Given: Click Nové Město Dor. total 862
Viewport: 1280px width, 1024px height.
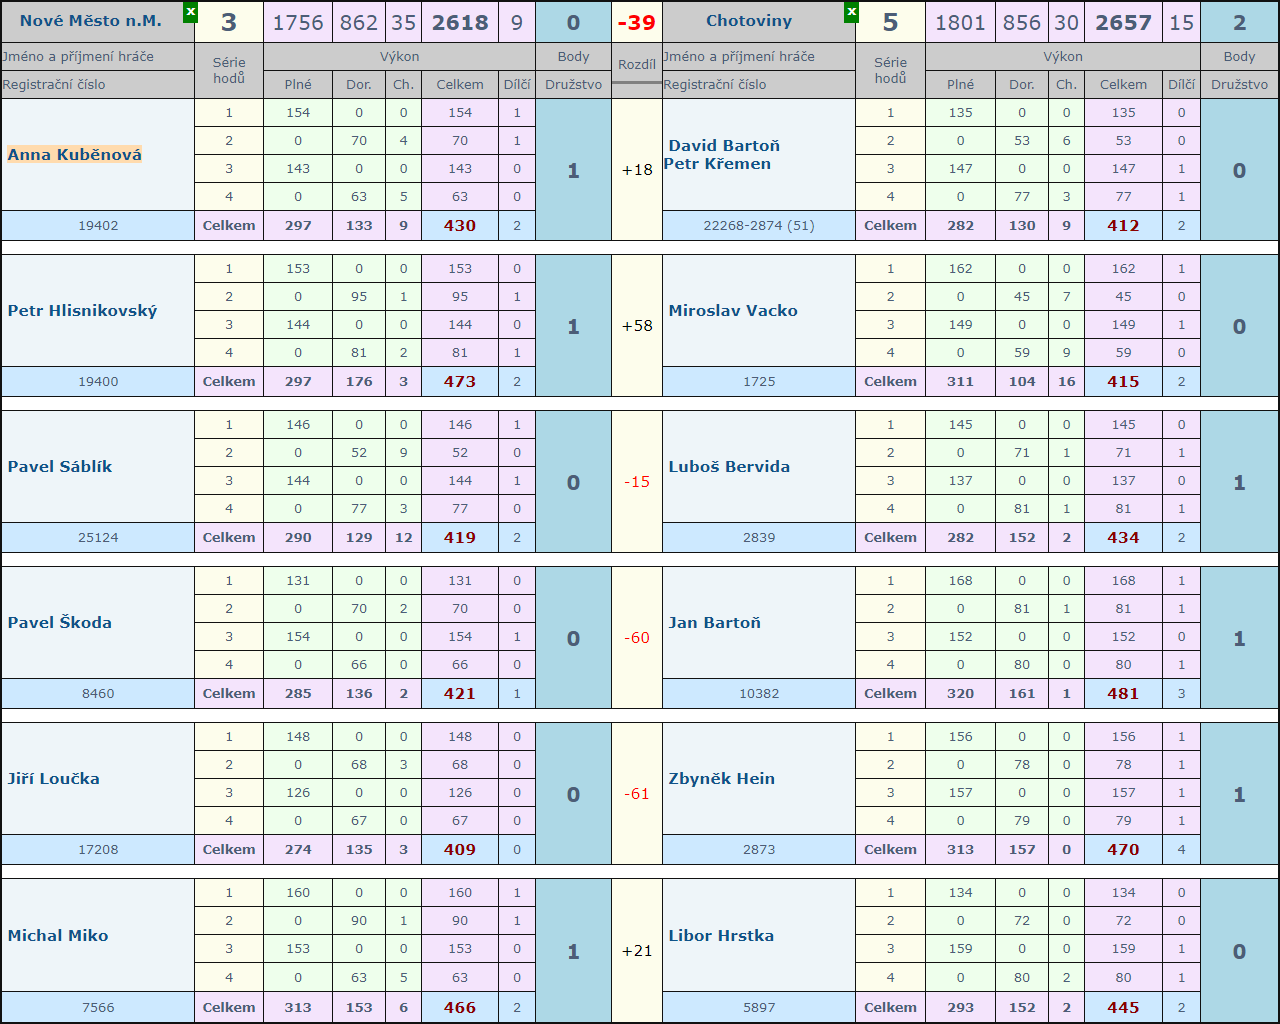Looking at the screenshot, I should pos(359,22).
